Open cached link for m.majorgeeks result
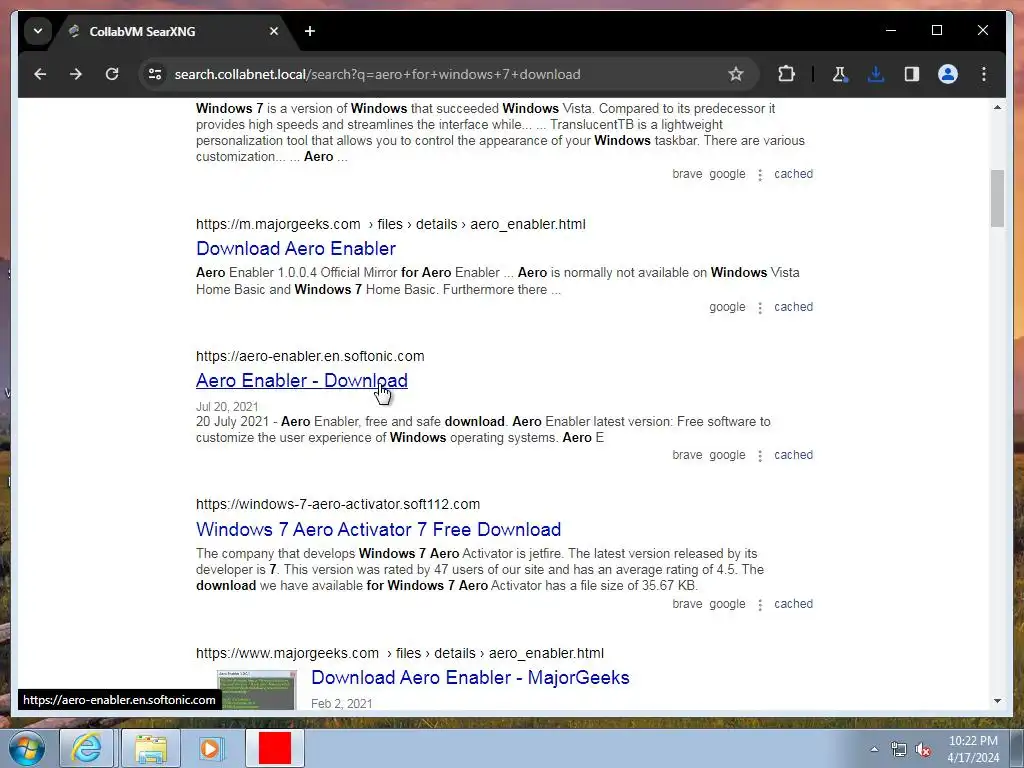This screenshot has height=768, width=1024. pyautogui.click(x=793, y=307)
